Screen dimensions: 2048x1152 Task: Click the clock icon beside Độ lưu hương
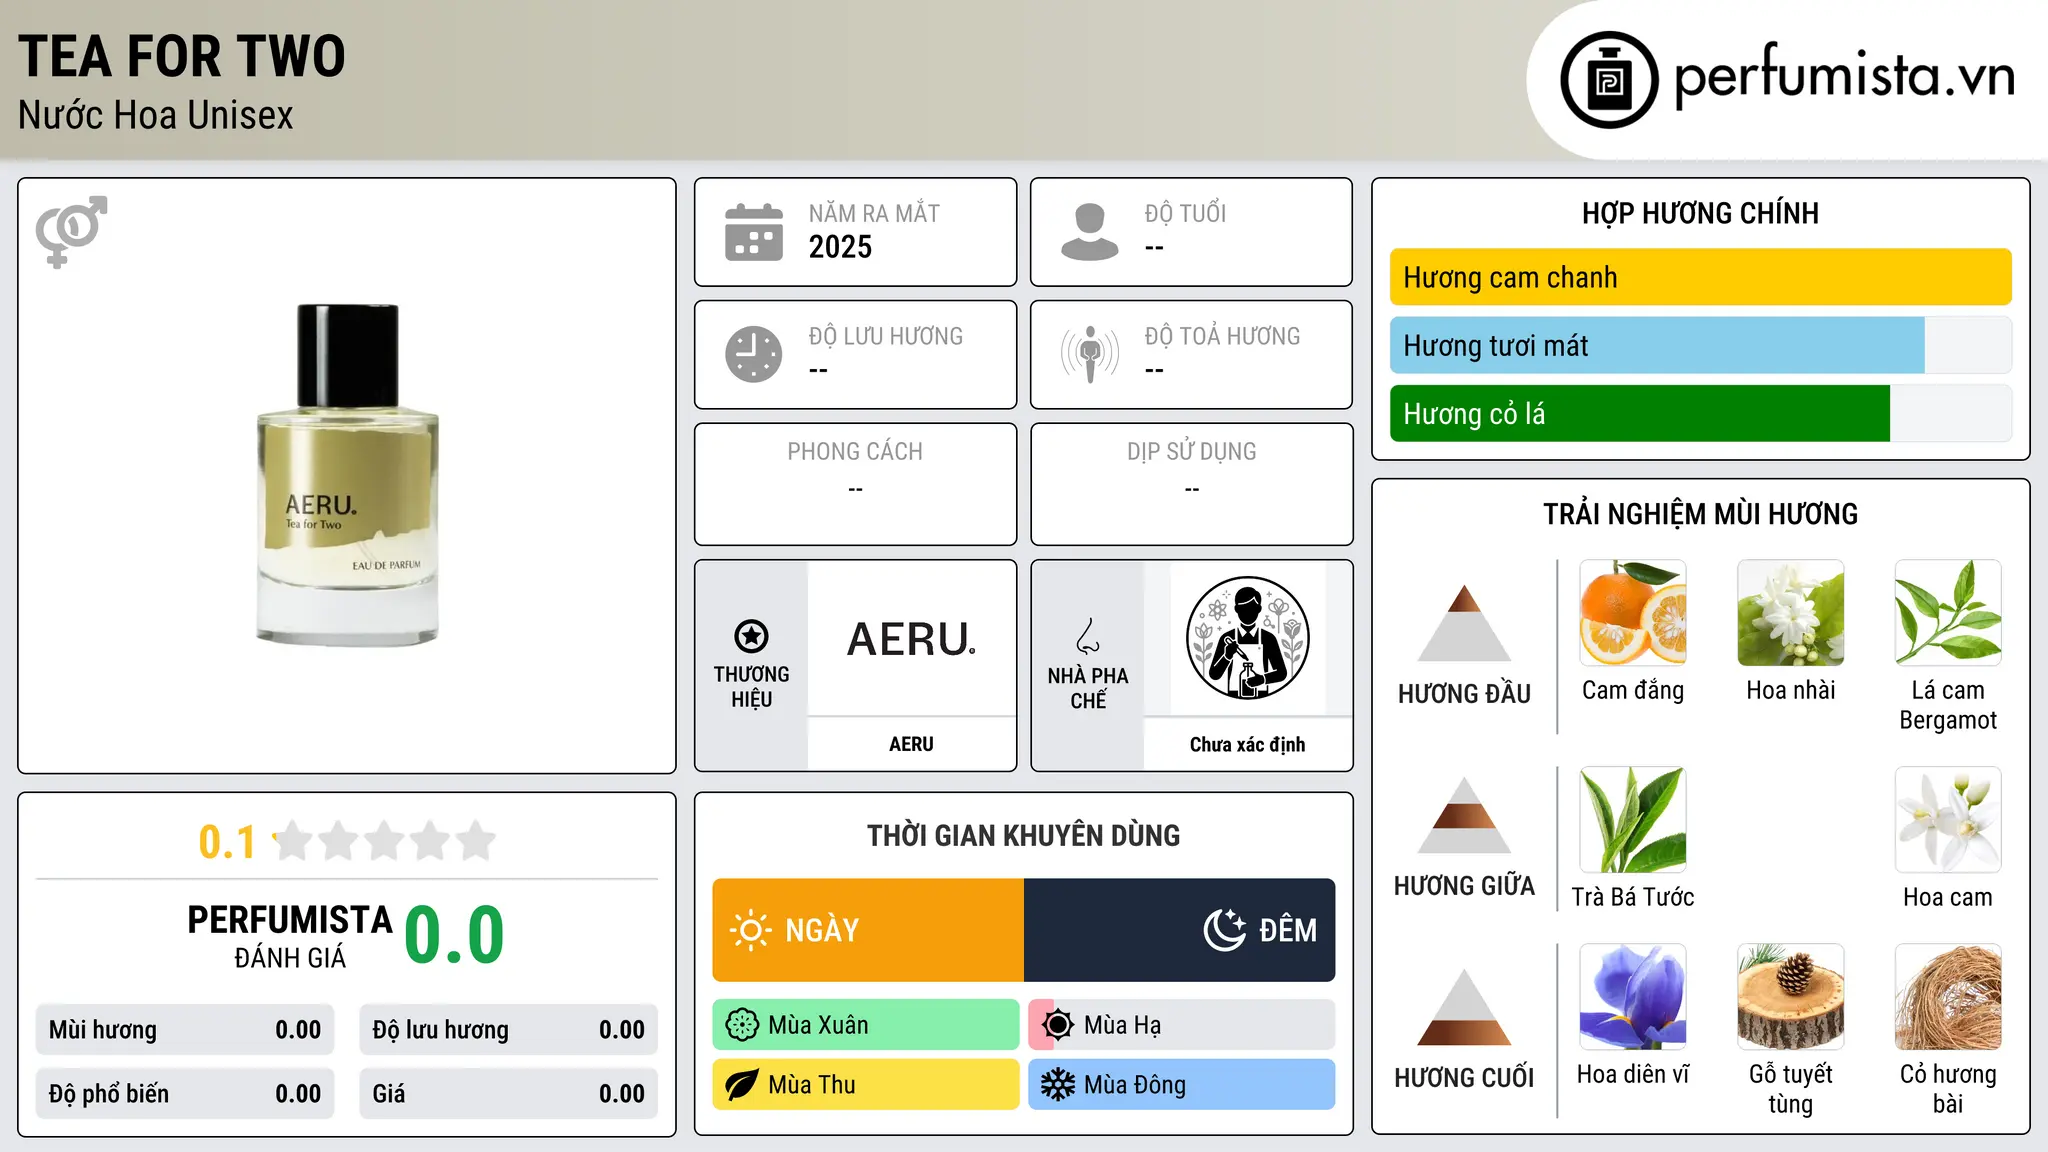754,354
